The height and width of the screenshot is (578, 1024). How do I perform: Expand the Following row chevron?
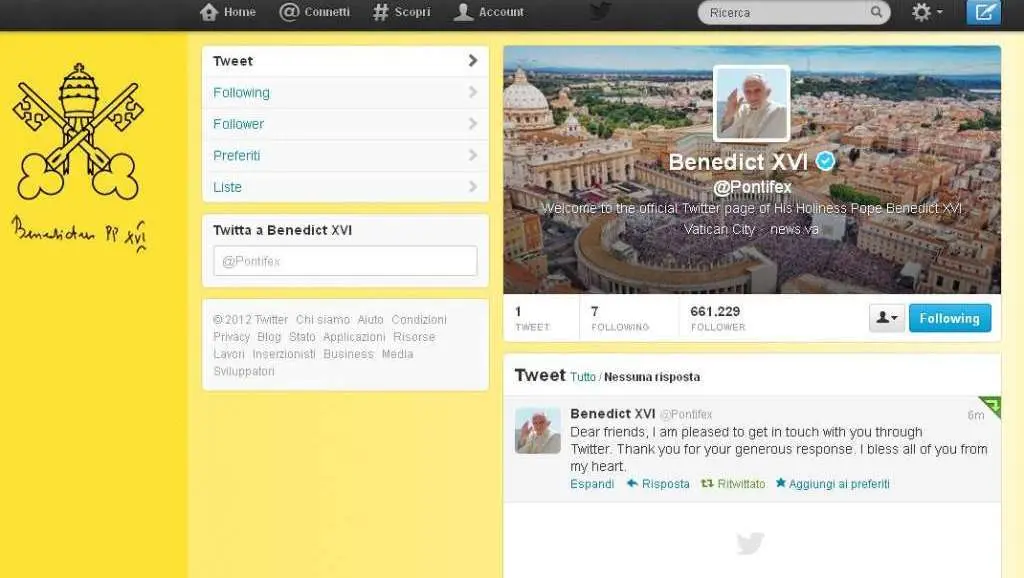[473, 92]
